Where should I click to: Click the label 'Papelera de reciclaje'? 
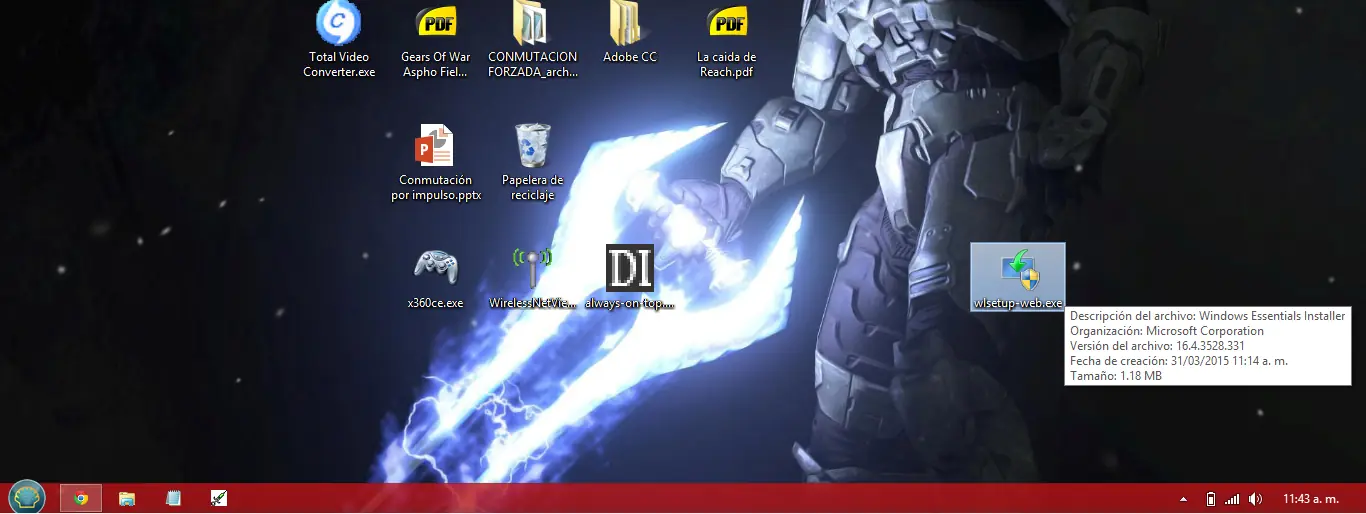(532, 188)
